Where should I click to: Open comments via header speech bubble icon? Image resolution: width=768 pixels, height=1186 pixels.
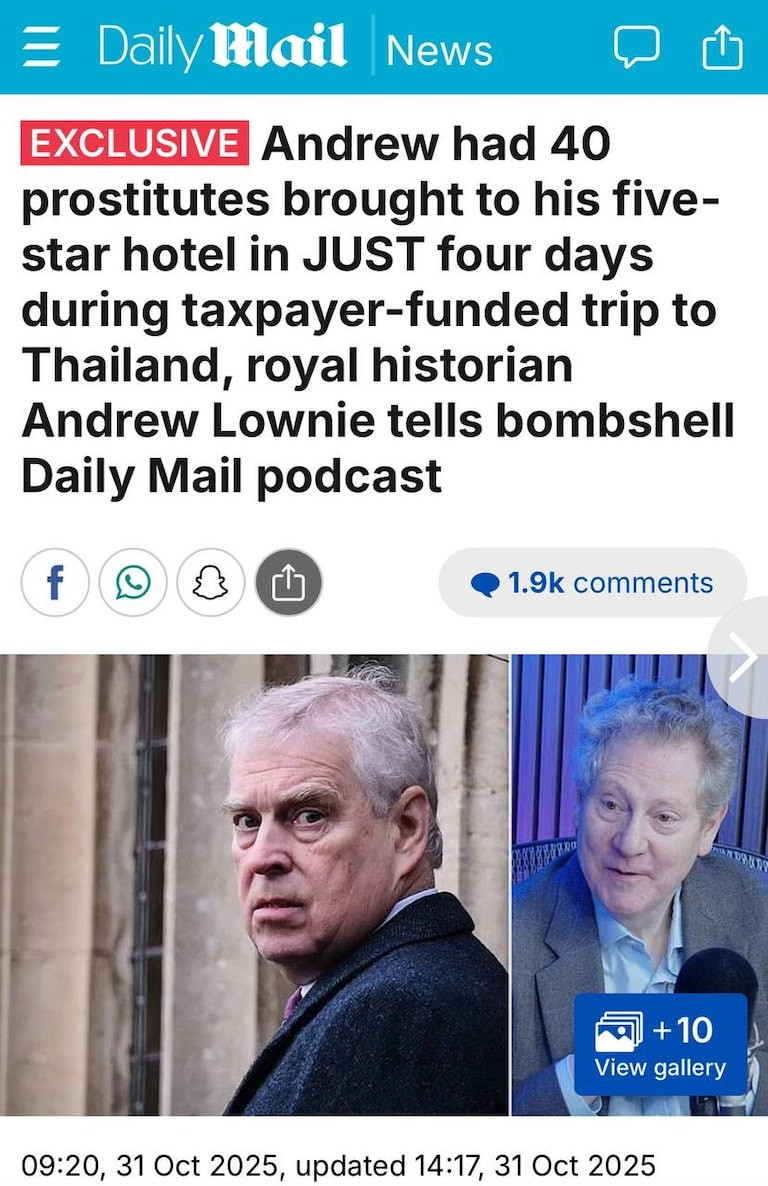click(x=636, y=47)
